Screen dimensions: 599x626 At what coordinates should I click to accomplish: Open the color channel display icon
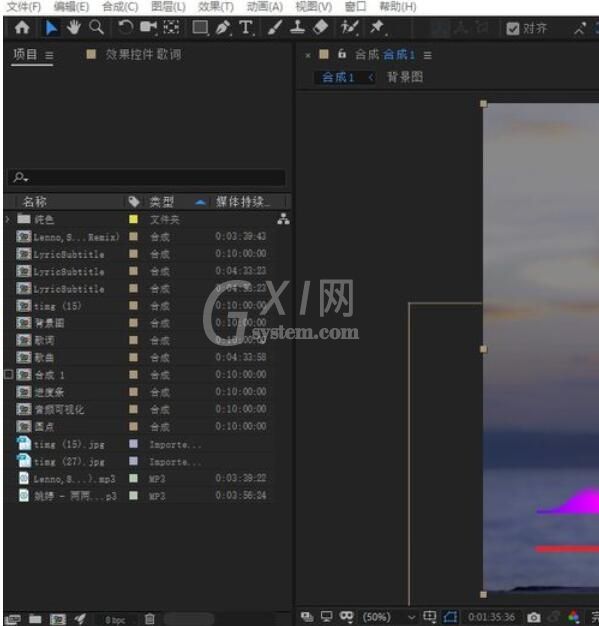[x=574, y=617]
